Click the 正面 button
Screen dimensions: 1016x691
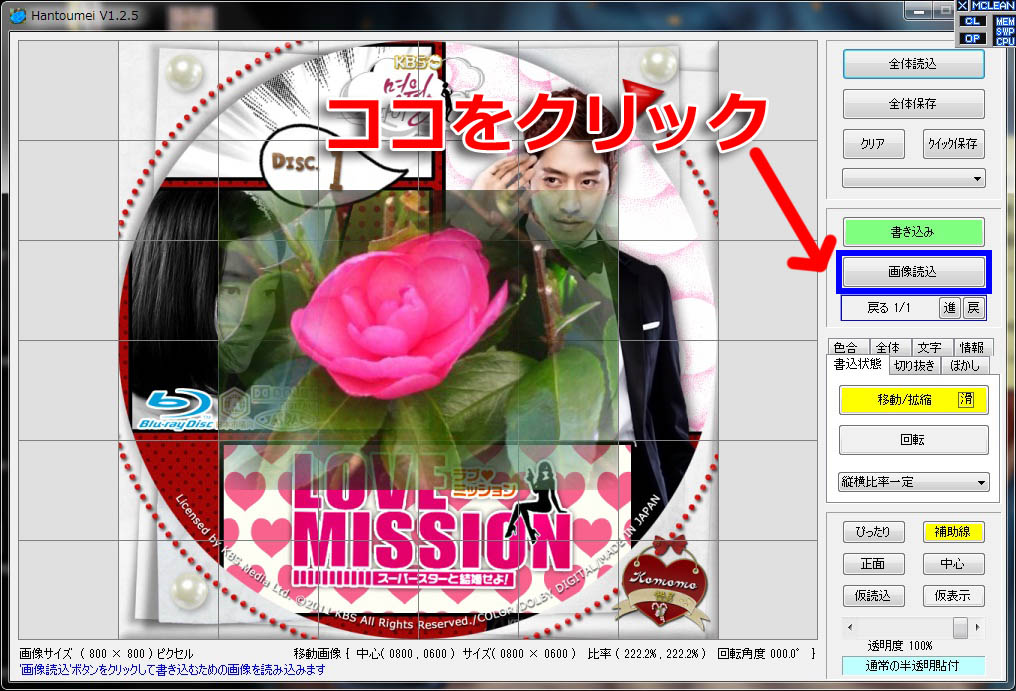(x=873, y=564)
